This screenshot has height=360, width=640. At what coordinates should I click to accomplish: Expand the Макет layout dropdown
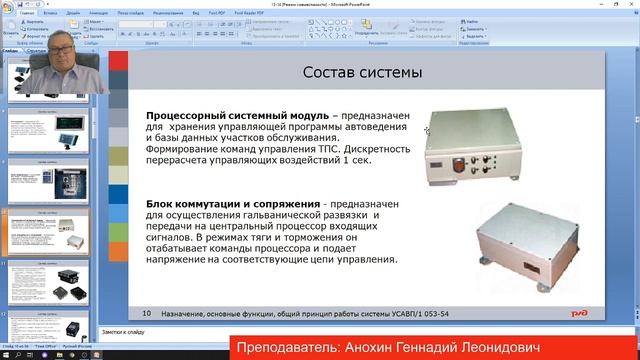click(93, 22)
